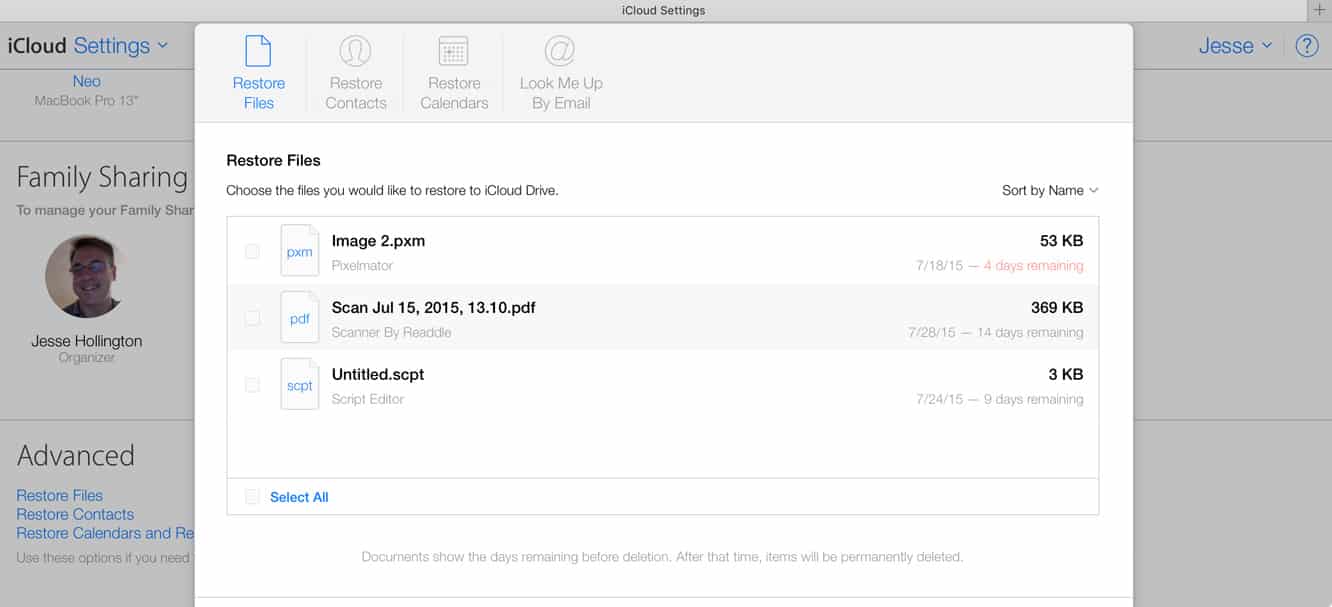1332x607 pixels.
Task: Check the box for Untitled.scpt
Action: [x=252, y=384]
